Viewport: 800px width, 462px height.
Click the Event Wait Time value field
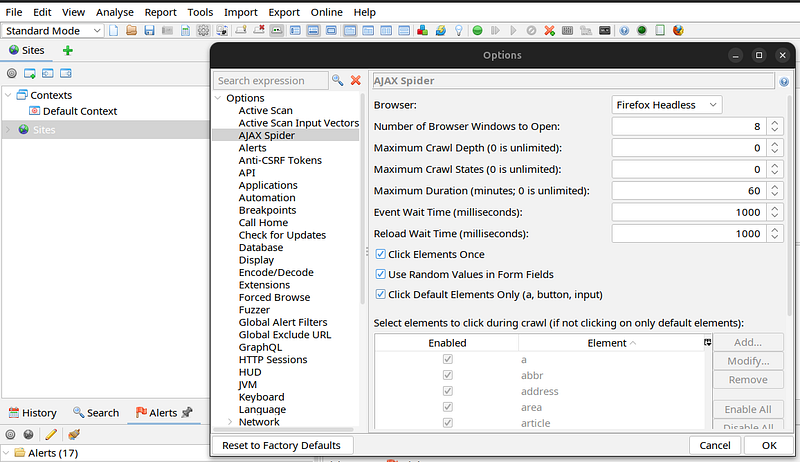(689, 212)
